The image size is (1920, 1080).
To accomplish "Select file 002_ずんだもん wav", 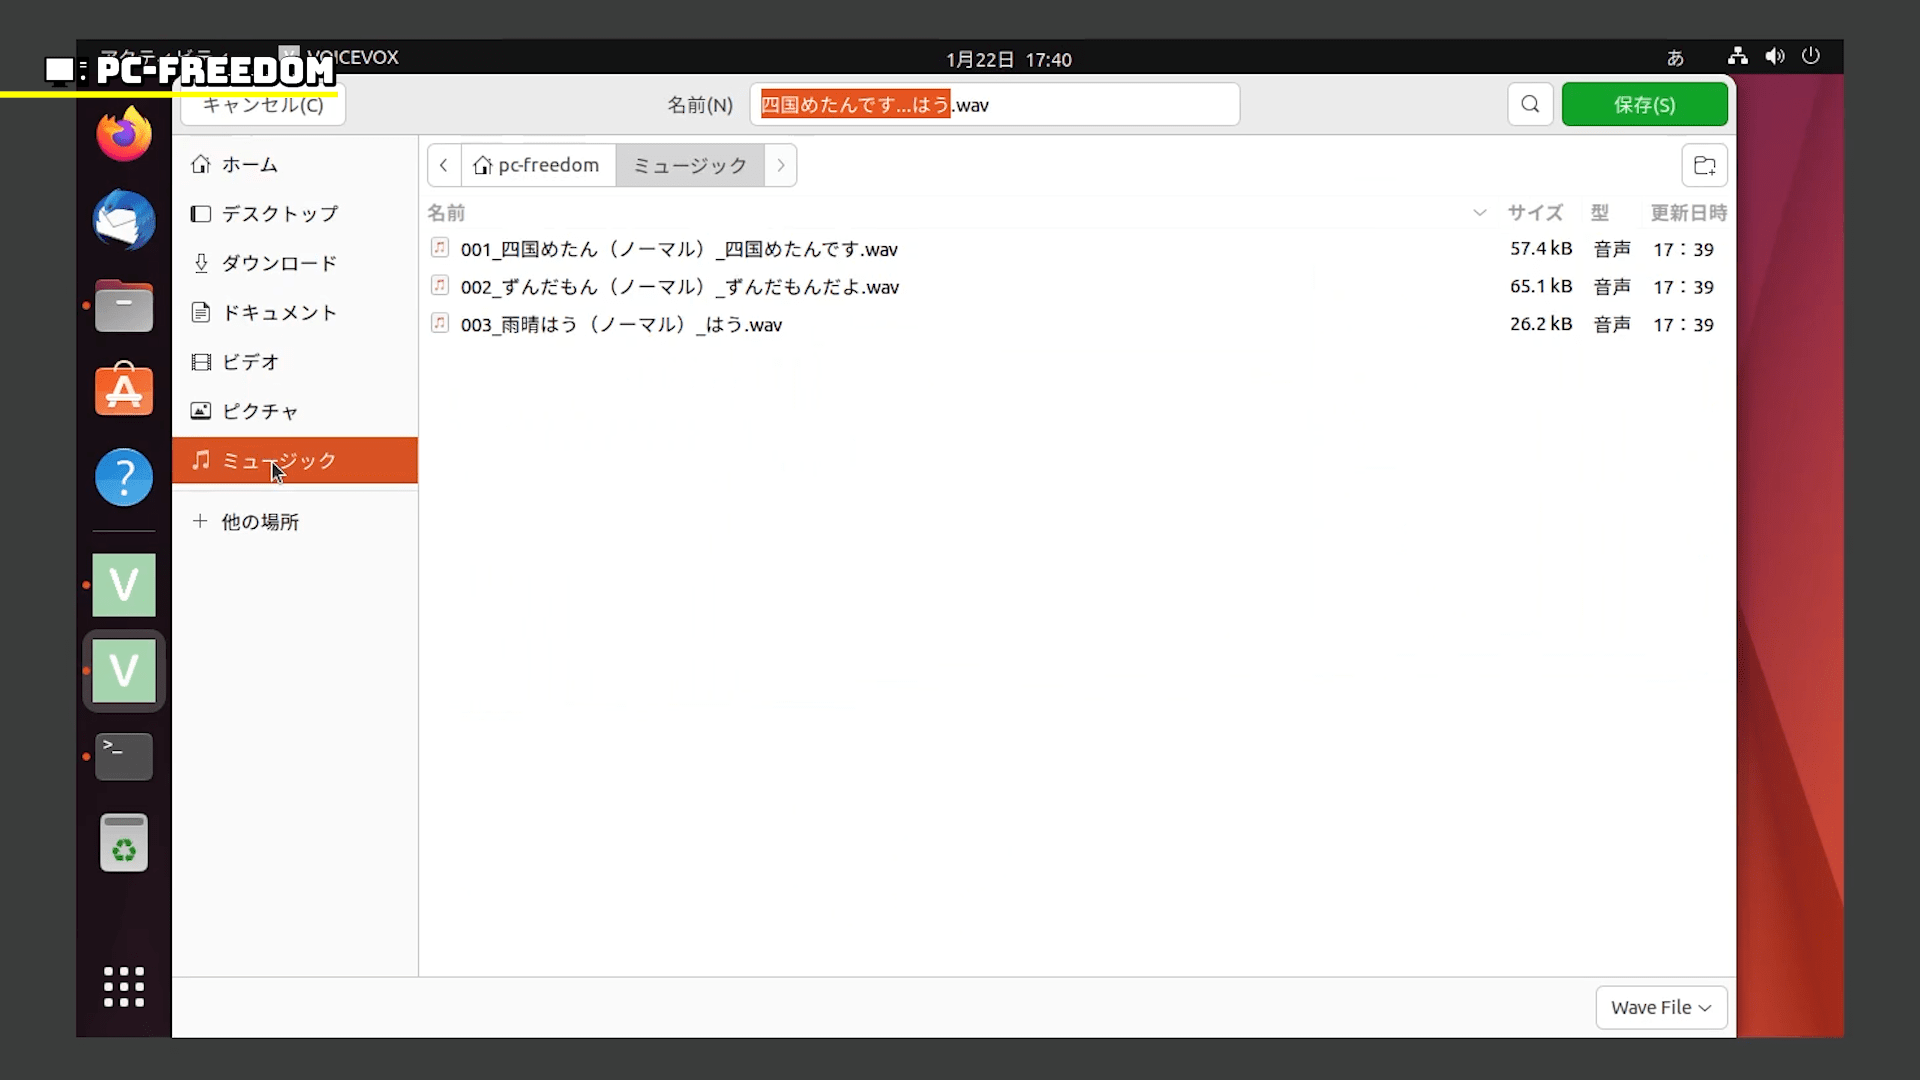I will coord(679,287).
